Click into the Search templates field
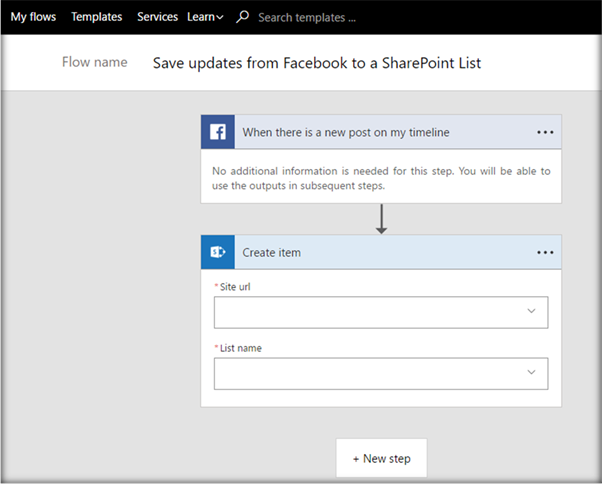 pyautogui.click(x=307, y=18)
